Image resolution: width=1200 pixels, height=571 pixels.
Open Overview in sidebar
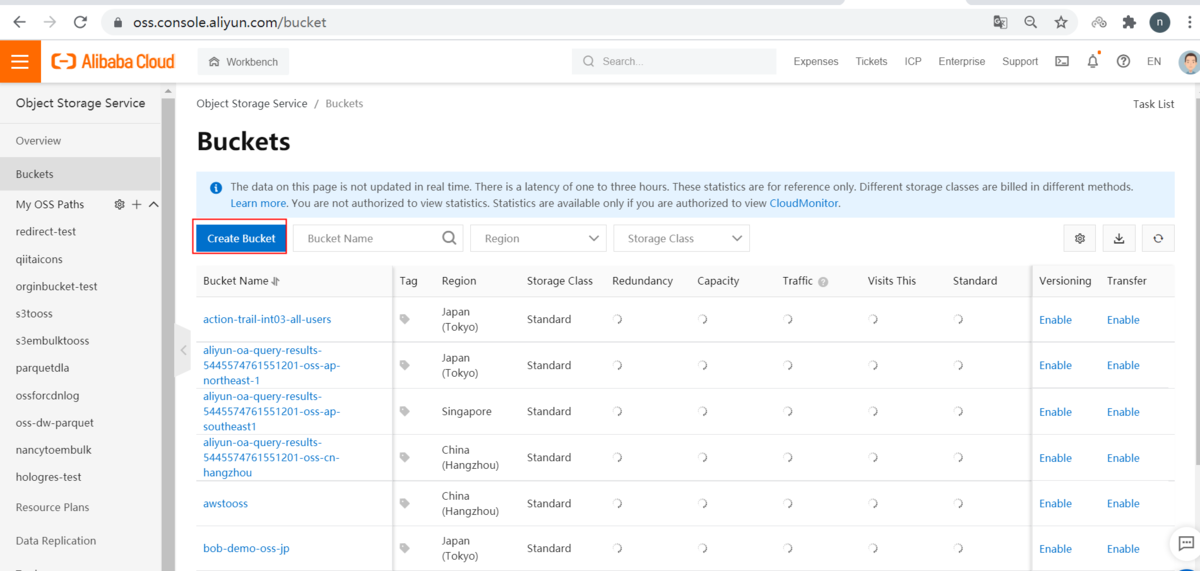click(38, 141)
